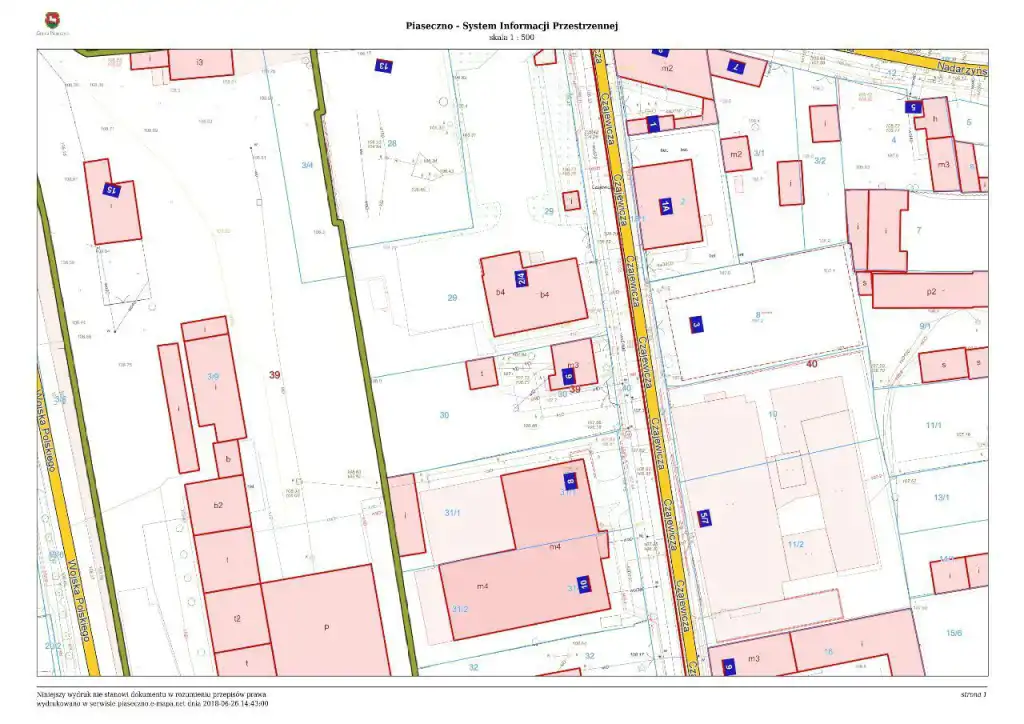Click the blue address marker 5/7
1024x724 pixels.
[x=704, y=518]
